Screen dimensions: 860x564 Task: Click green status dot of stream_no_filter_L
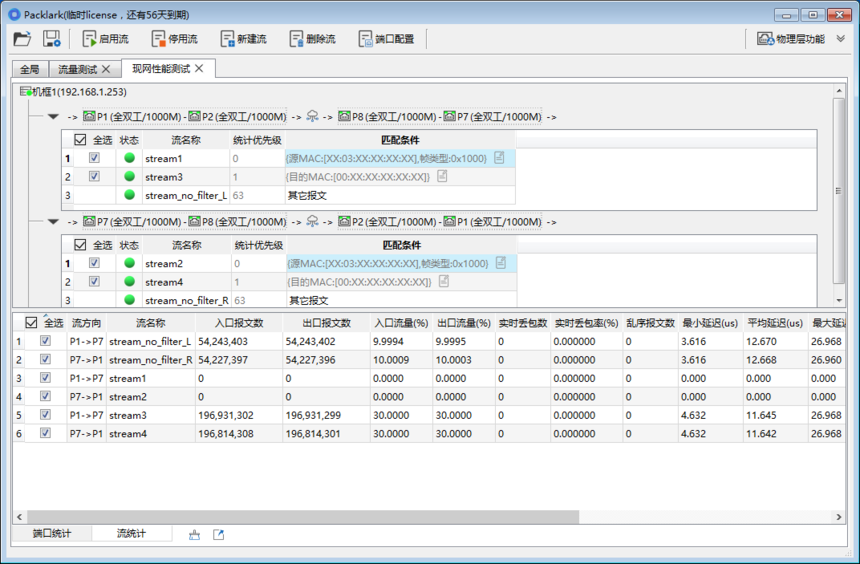(x=129, y=194)
